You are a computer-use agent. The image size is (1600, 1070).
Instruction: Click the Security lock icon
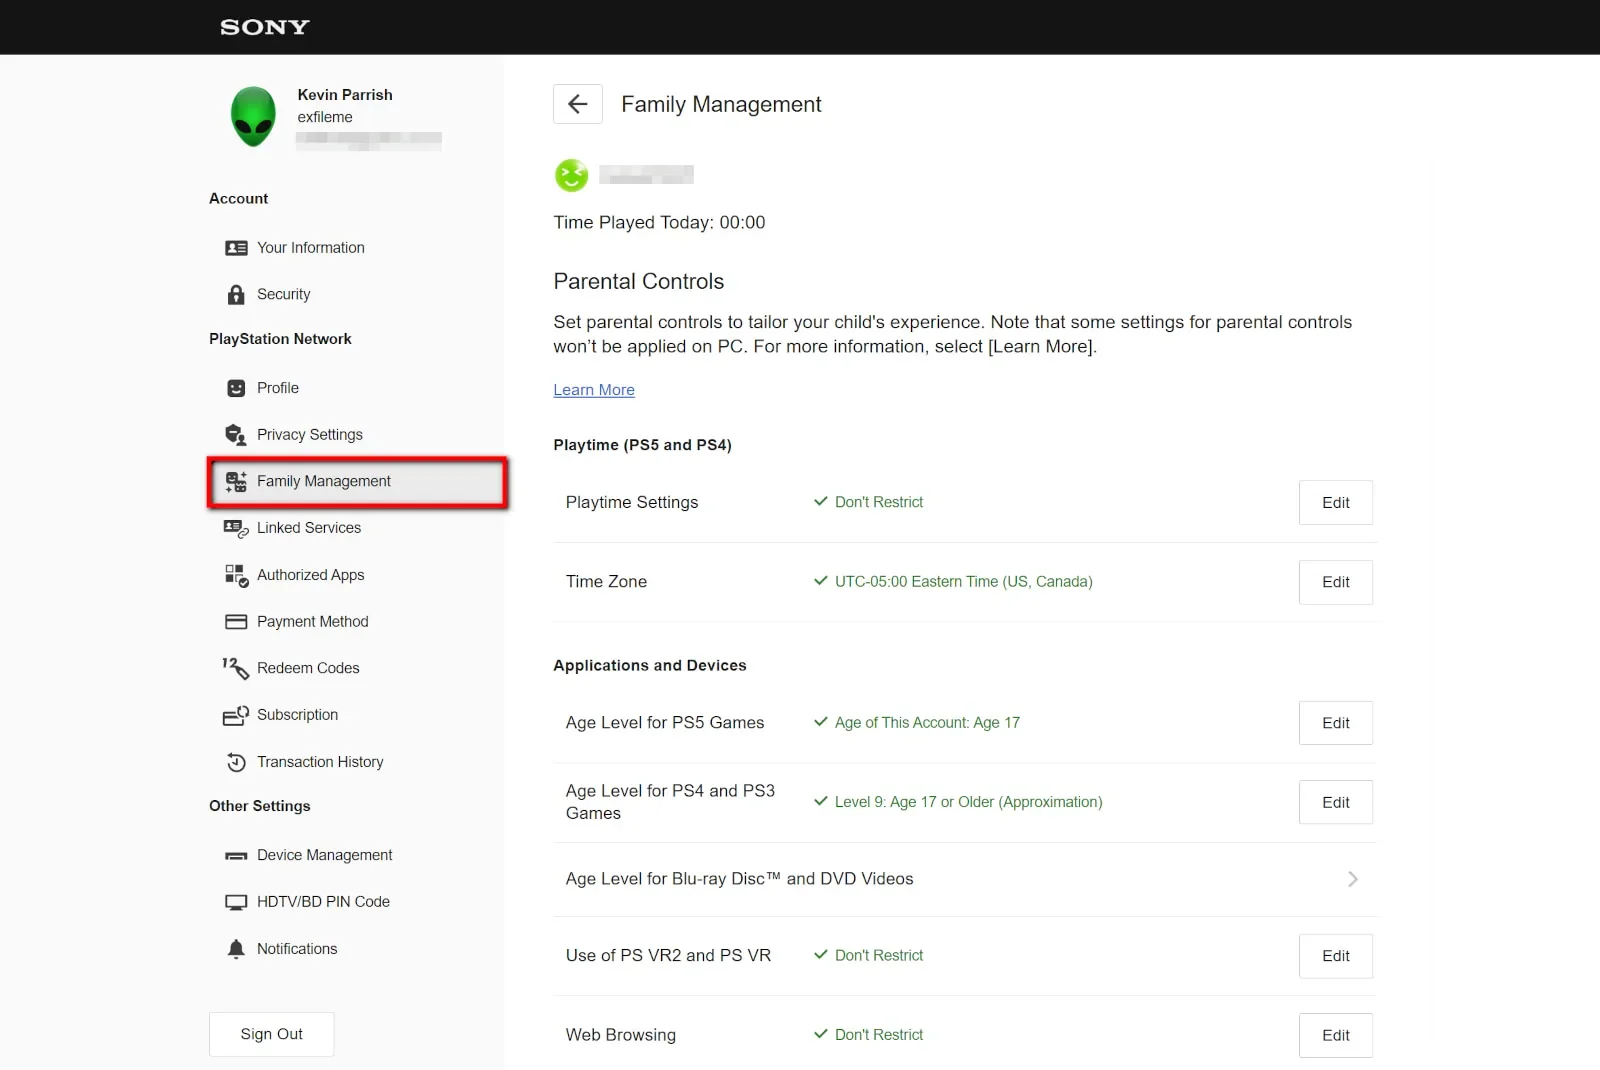point(235,294)
